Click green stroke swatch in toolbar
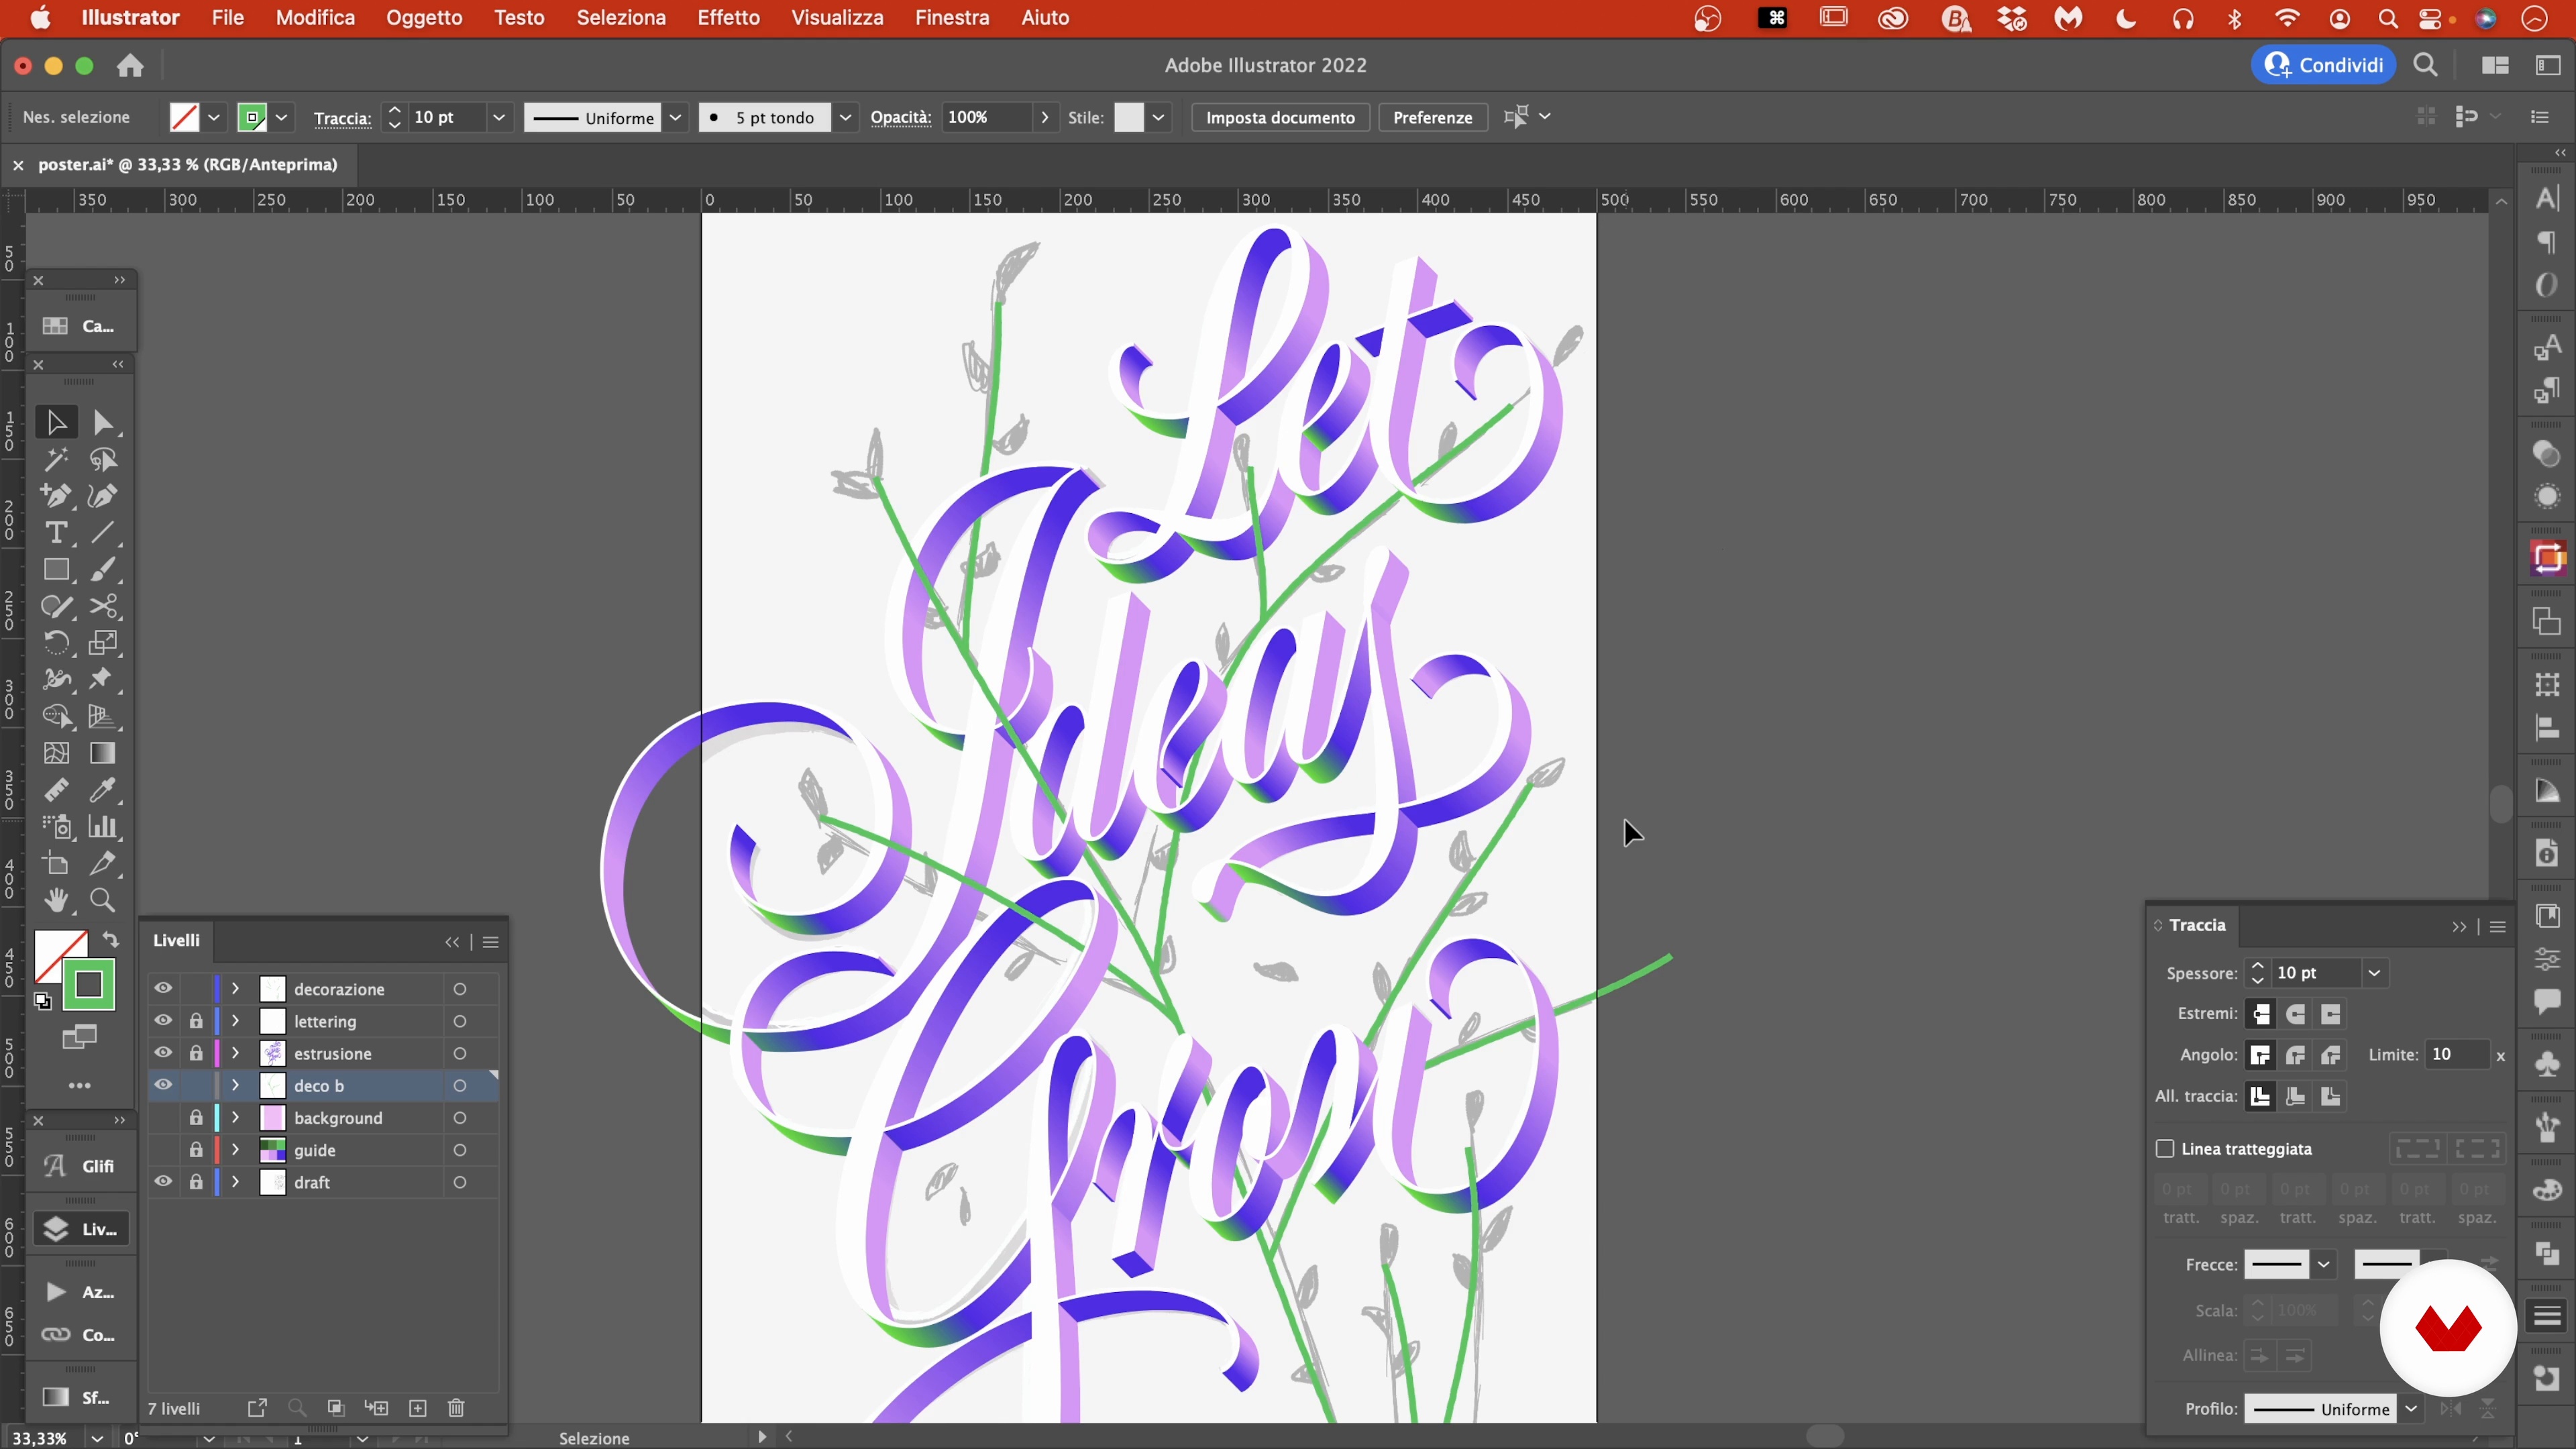This screenshot has height=1449, width=2576. [x=89, y=985]
